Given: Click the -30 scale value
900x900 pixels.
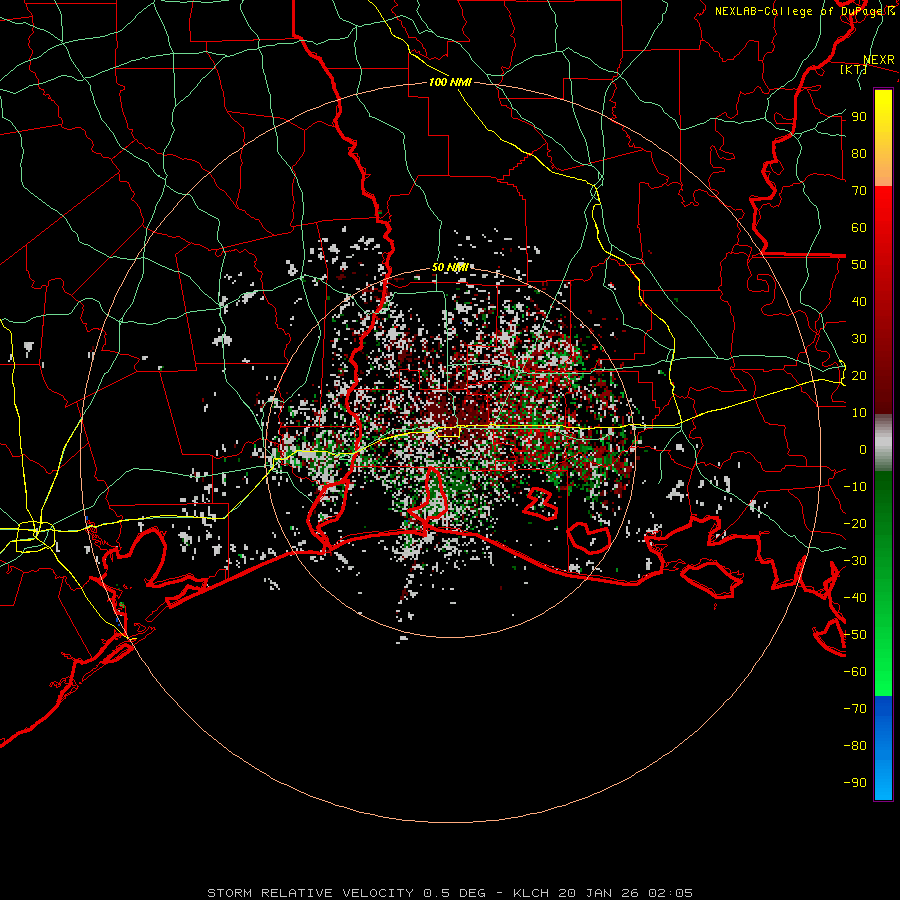Looking at the screenshot, I should coord(855,561).
